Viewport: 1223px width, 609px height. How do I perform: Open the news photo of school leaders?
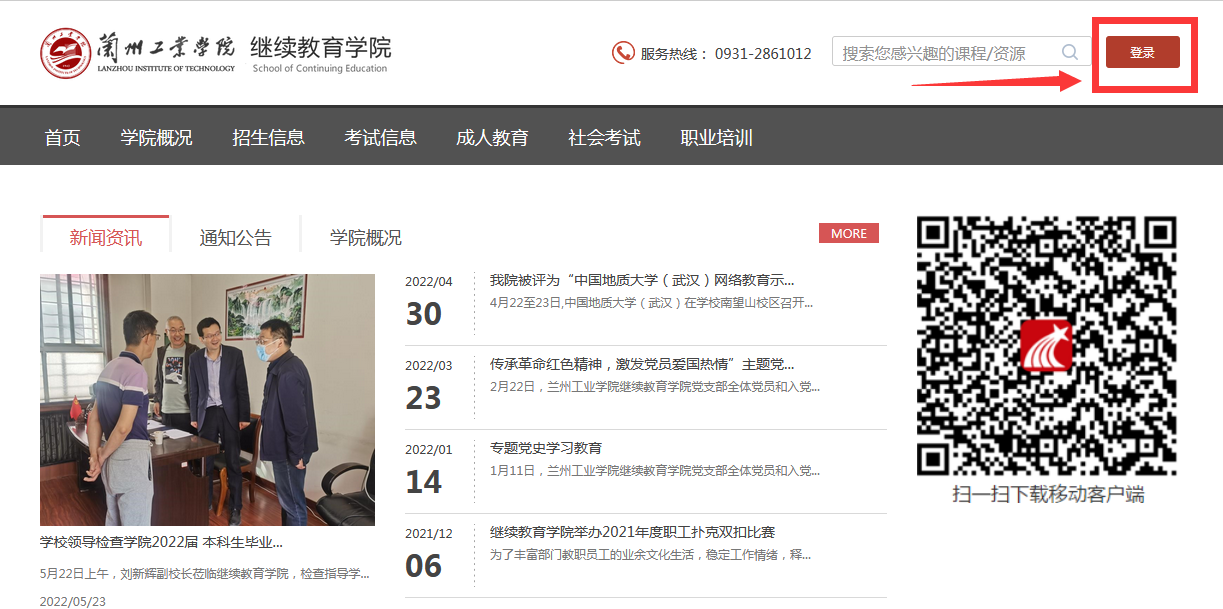(x=207, y=400)
